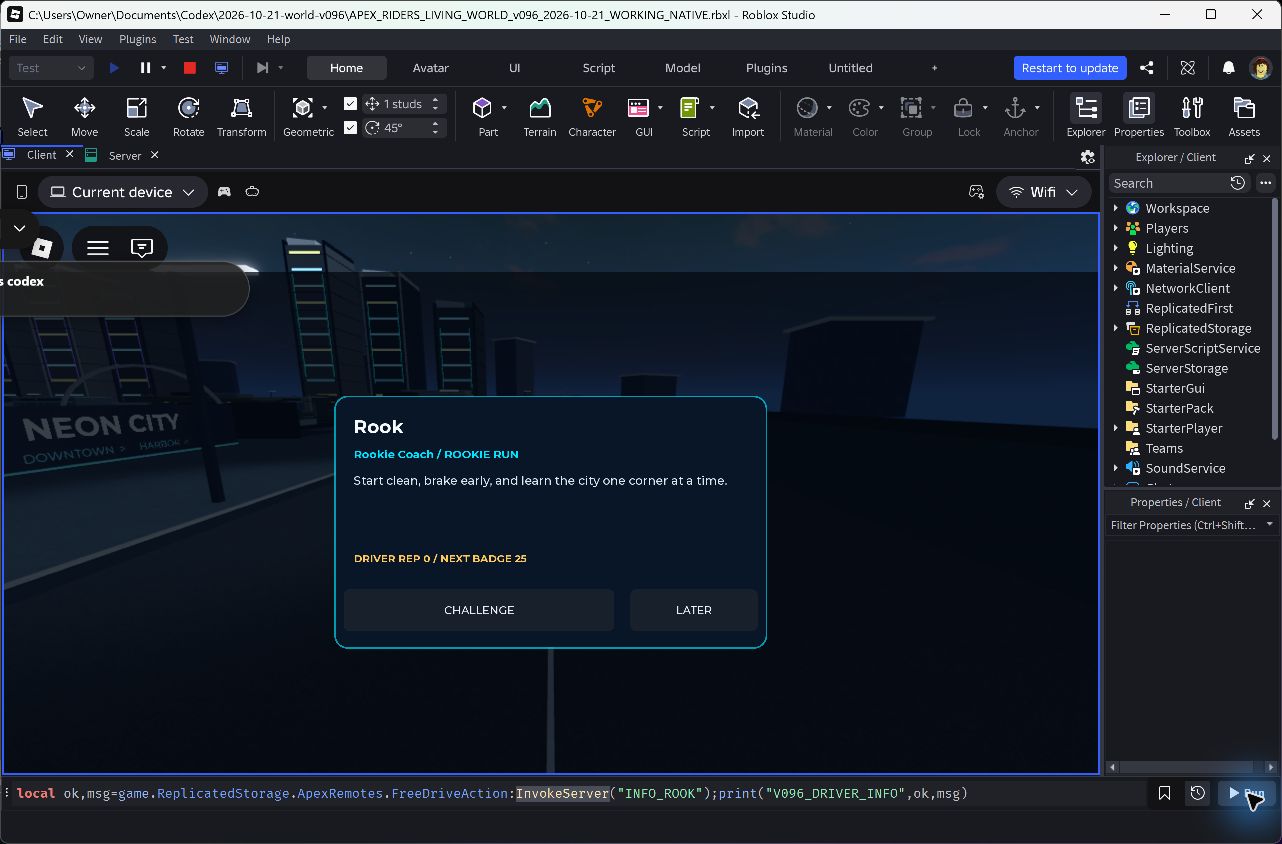The height and width of the screenshot is (844, 1282).
Task: Select the Scale tool
Action: 136,116
